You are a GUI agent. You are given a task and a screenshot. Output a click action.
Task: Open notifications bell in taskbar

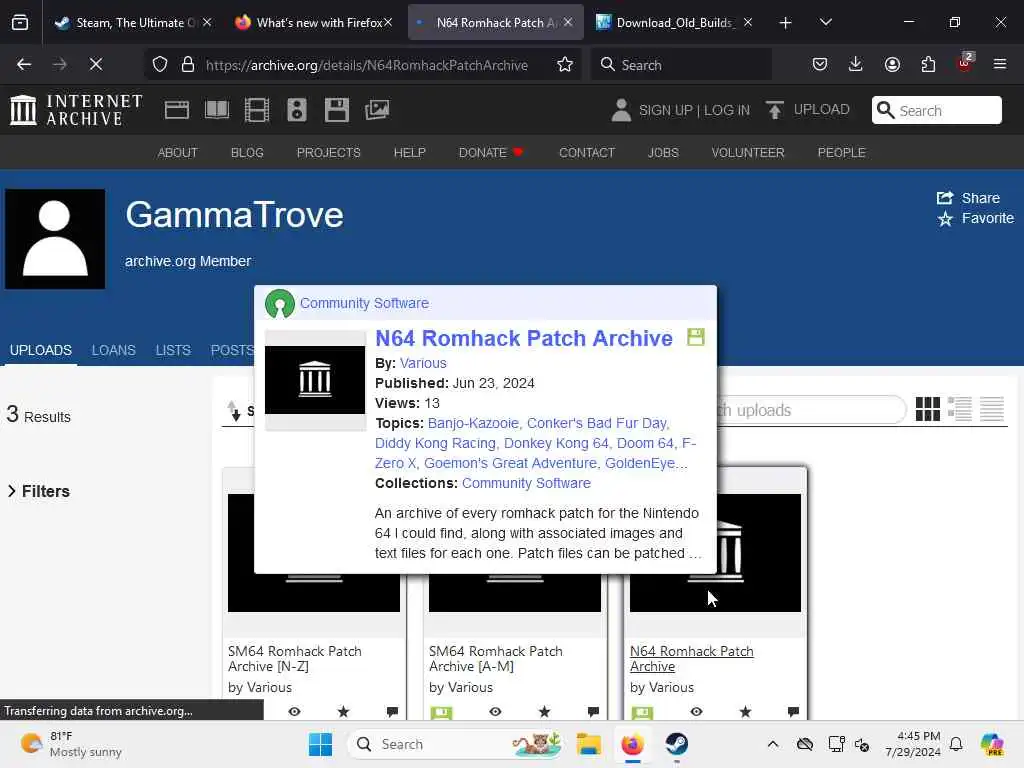(956, 744)
